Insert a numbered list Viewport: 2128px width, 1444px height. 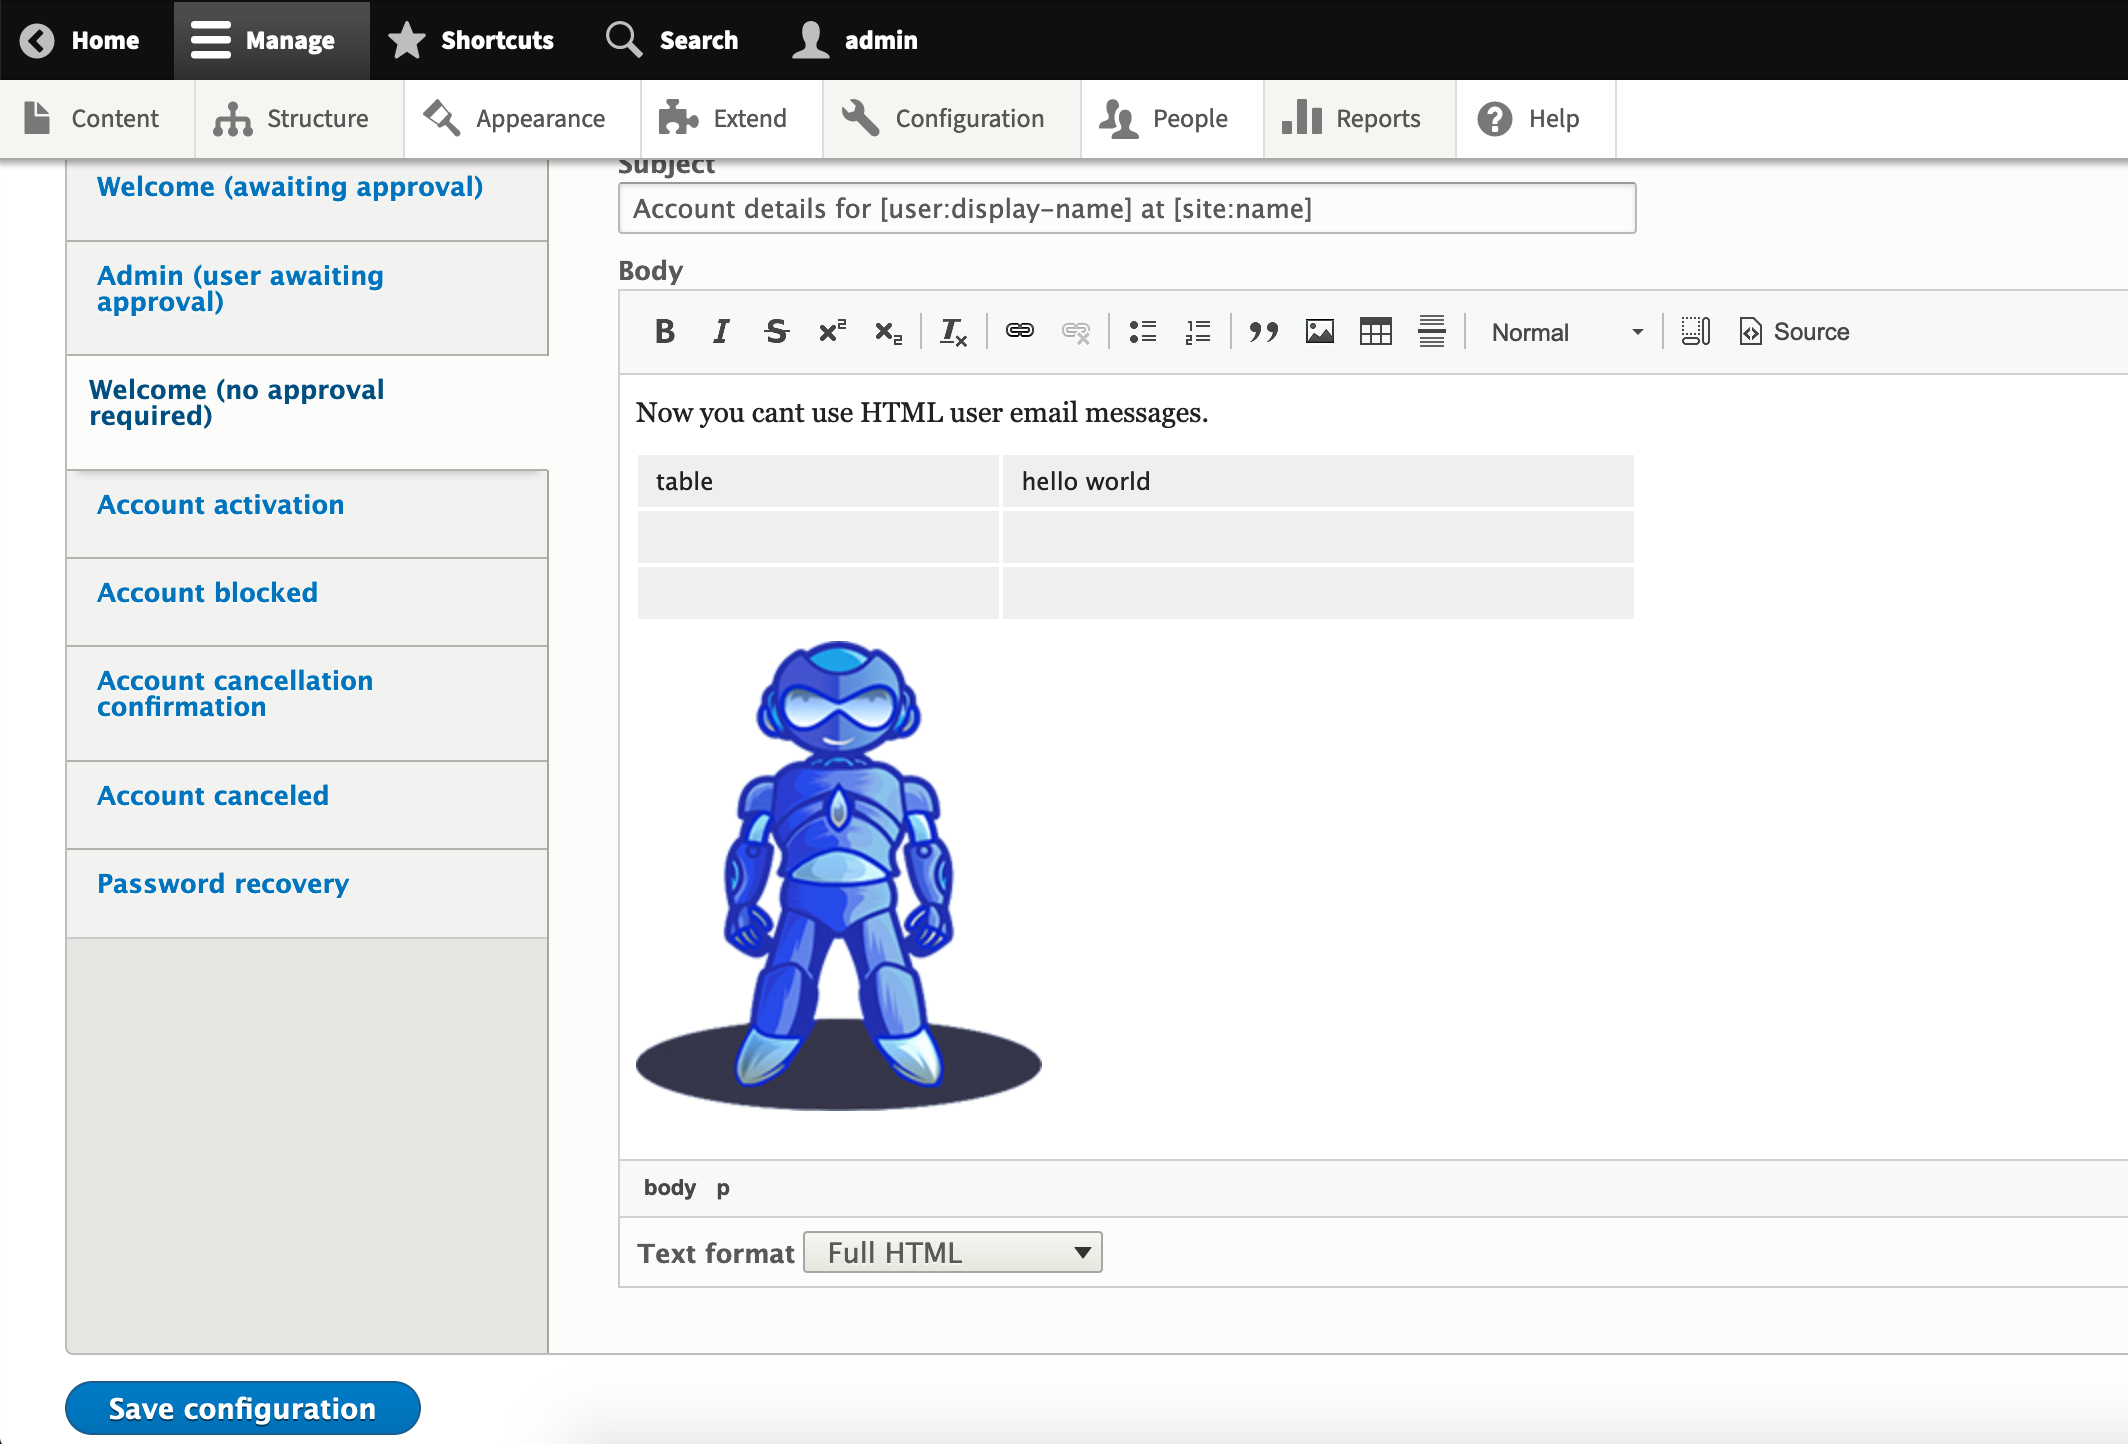point(1198,332)
